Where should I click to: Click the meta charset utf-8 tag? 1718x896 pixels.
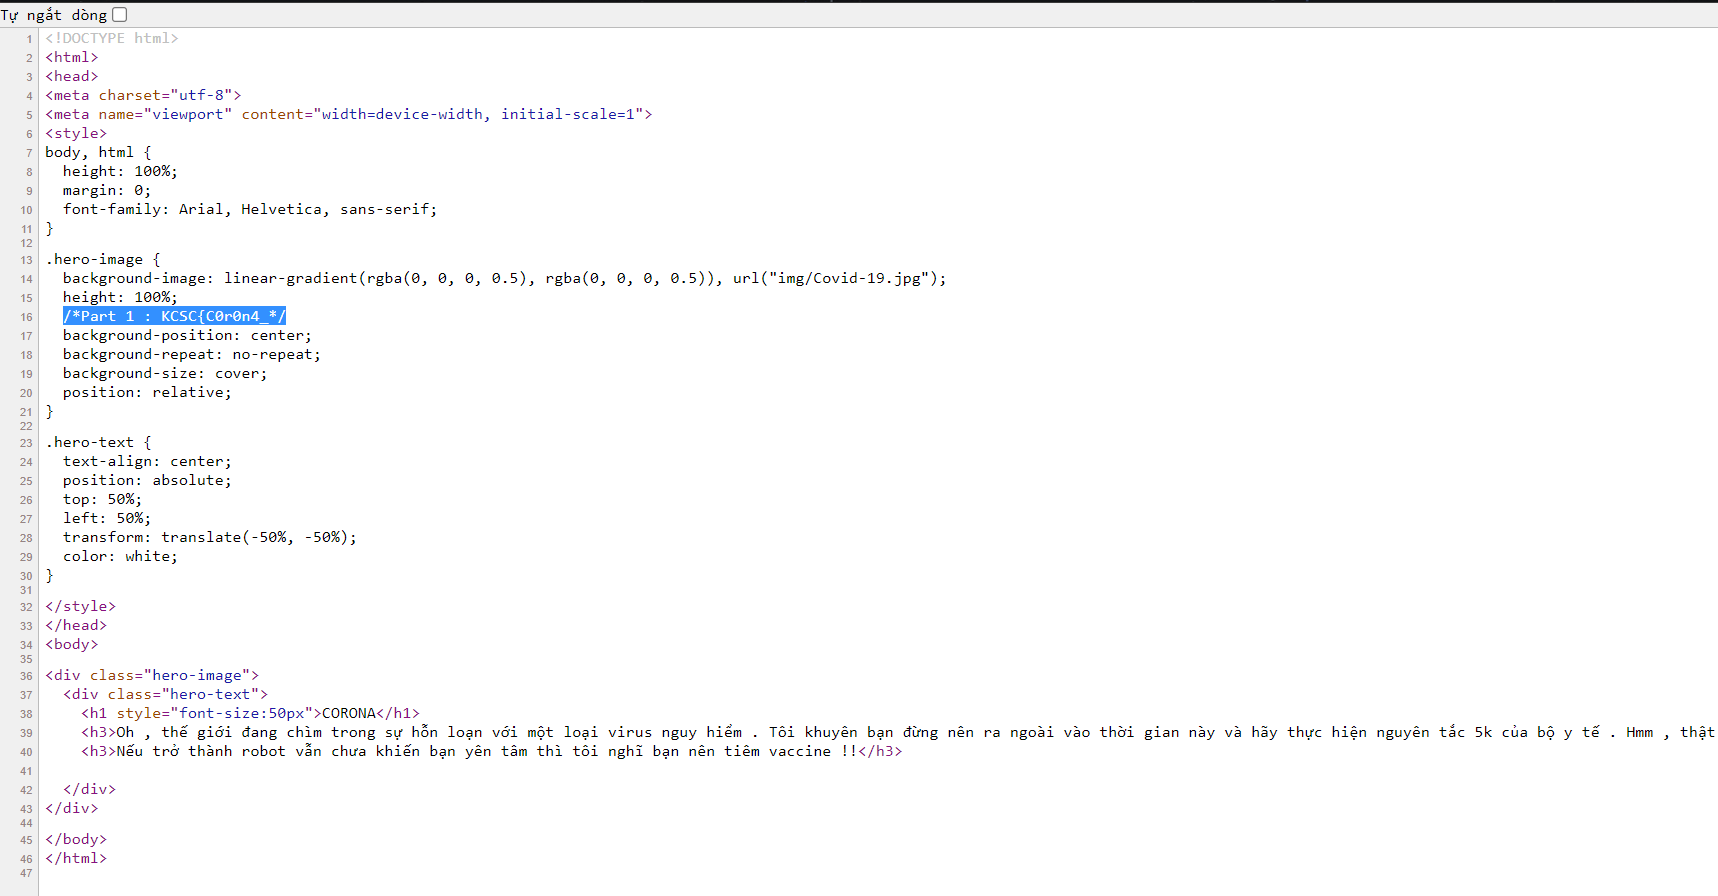pos(143,95)
